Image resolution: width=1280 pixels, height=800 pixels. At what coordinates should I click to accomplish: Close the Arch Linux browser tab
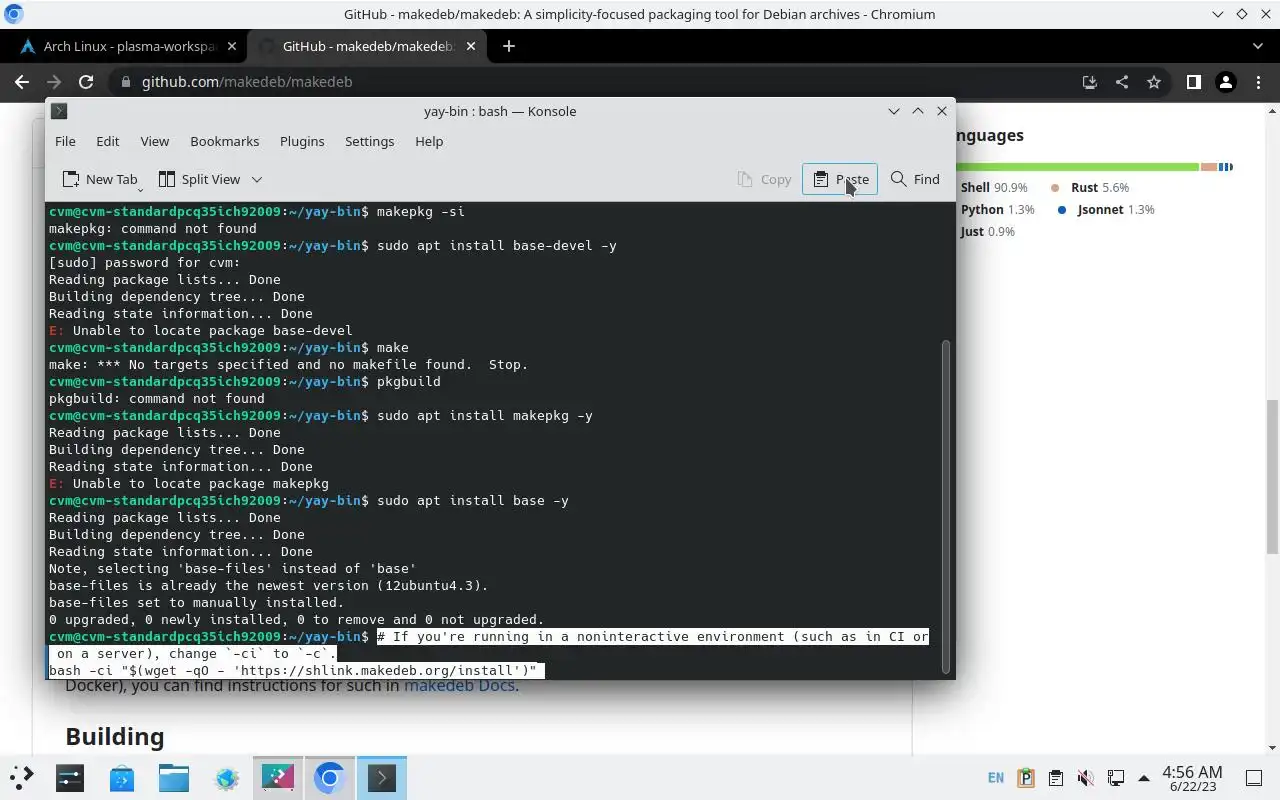pyautogui.click(x=232, y=46)
